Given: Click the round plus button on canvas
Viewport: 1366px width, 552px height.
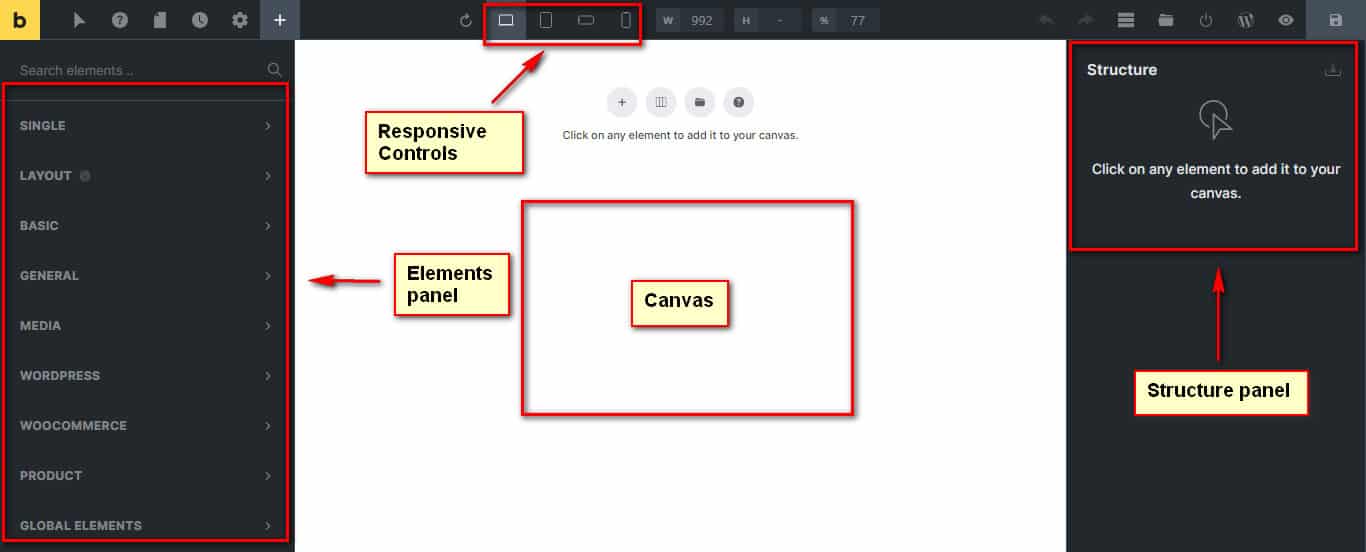Looking at the screenshot, I should click(621, 102).
